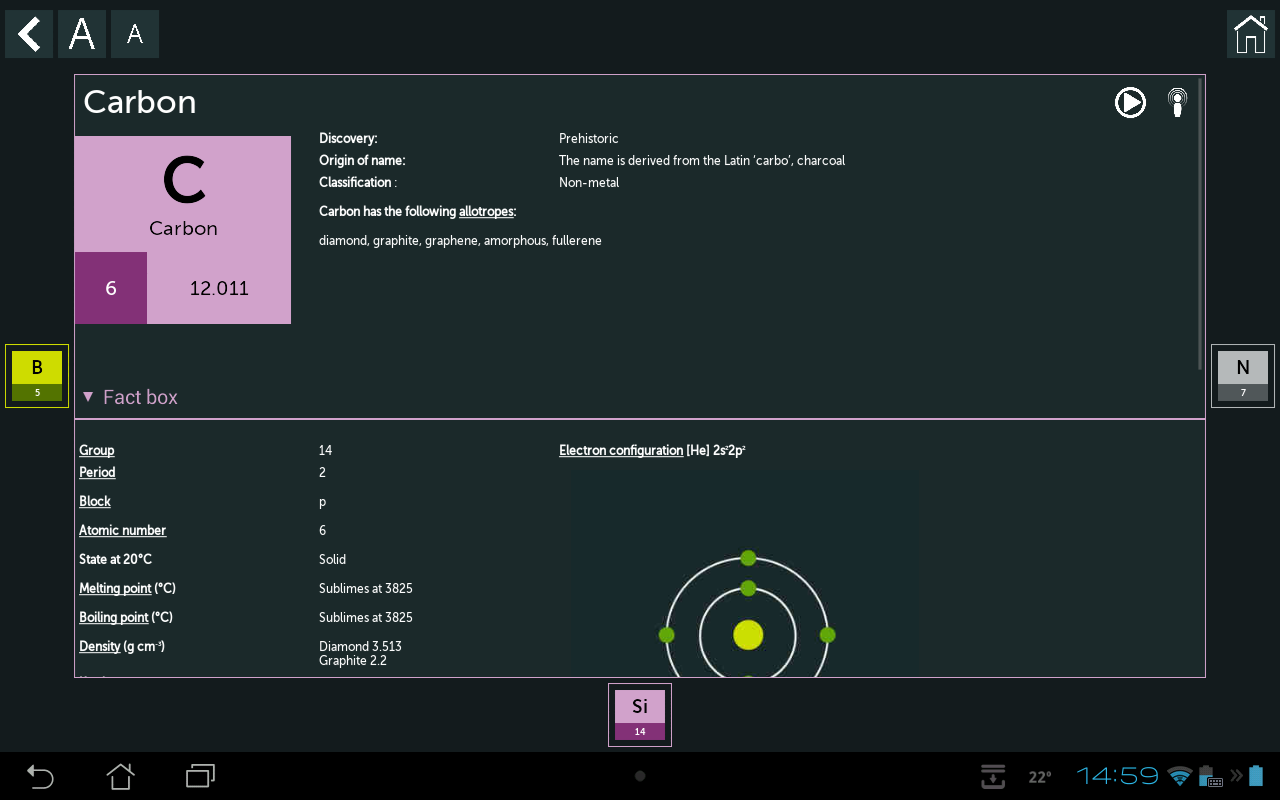Screen dimensions: 1280x800
Task: Open the Block definition link
Action: (95, 501)
